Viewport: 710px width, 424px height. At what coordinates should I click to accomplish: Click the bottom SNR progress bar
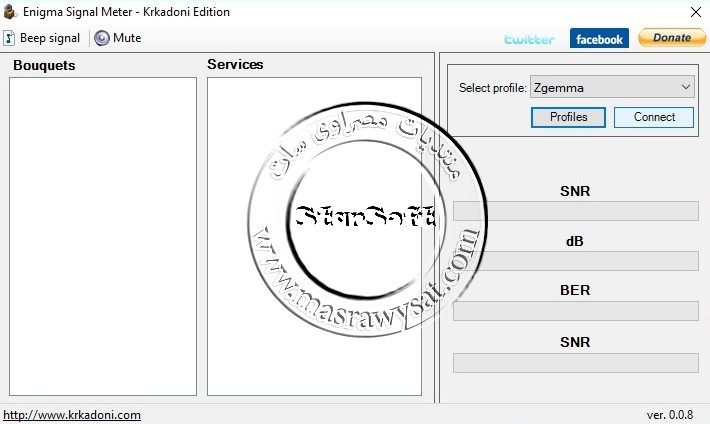click(576, 363)
